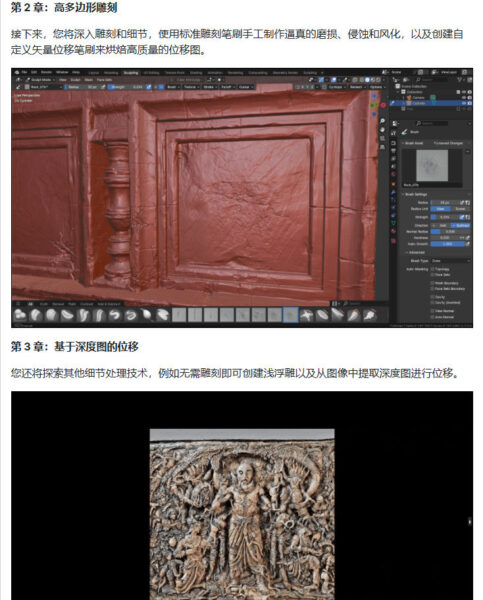The height and width of the screenshot is (600, 483).
Task: Click the perspective/orthographic grid gizmo icon
Action: (x=382, y=147)
